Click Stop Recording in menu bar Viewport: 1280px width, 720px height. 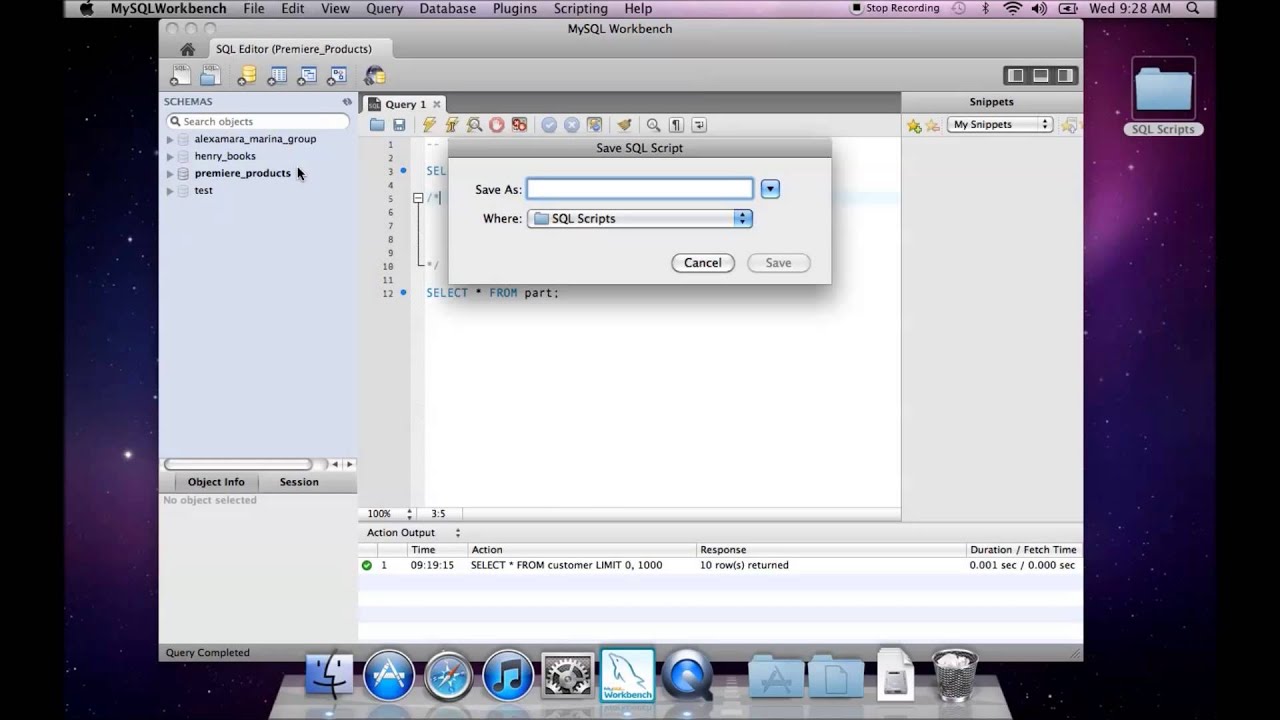[x=895, y=8]
